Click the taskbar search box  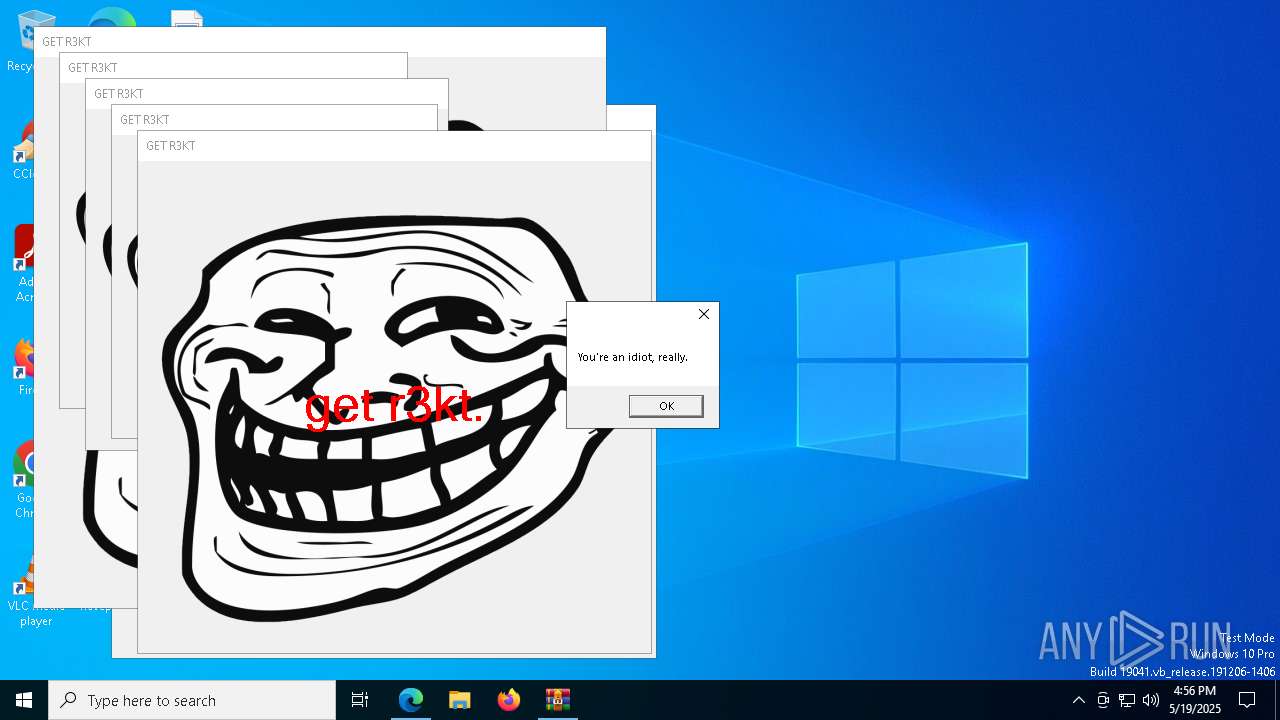(x=192, y=700)
